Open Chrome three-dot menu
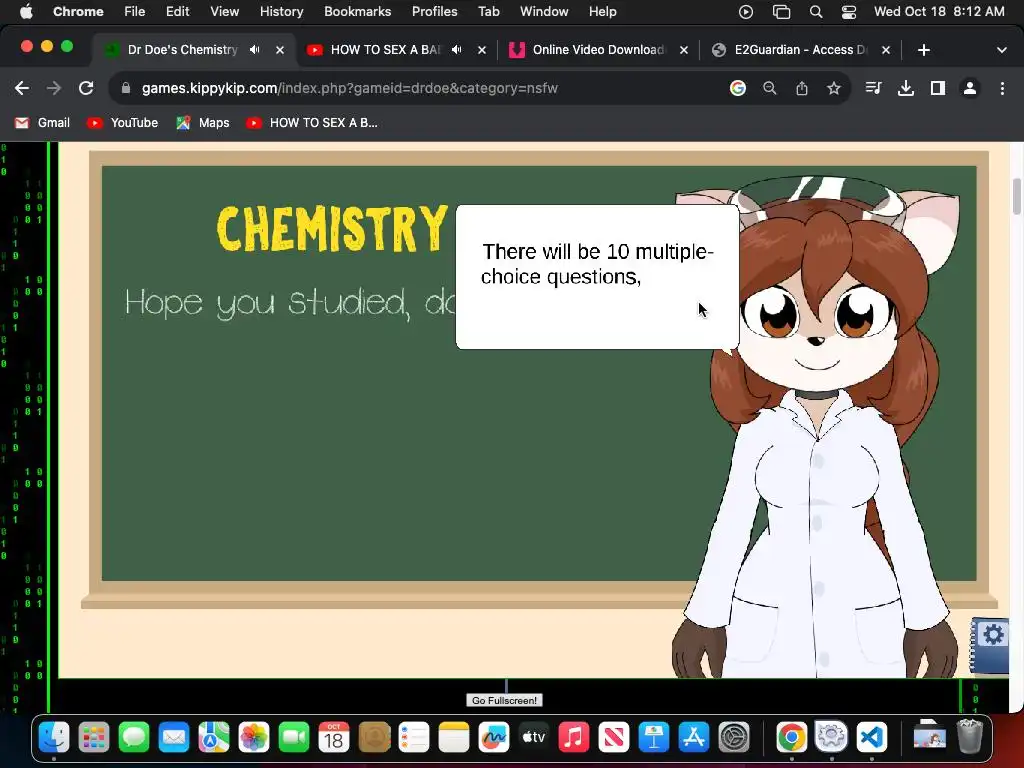 coord(1002,88)
